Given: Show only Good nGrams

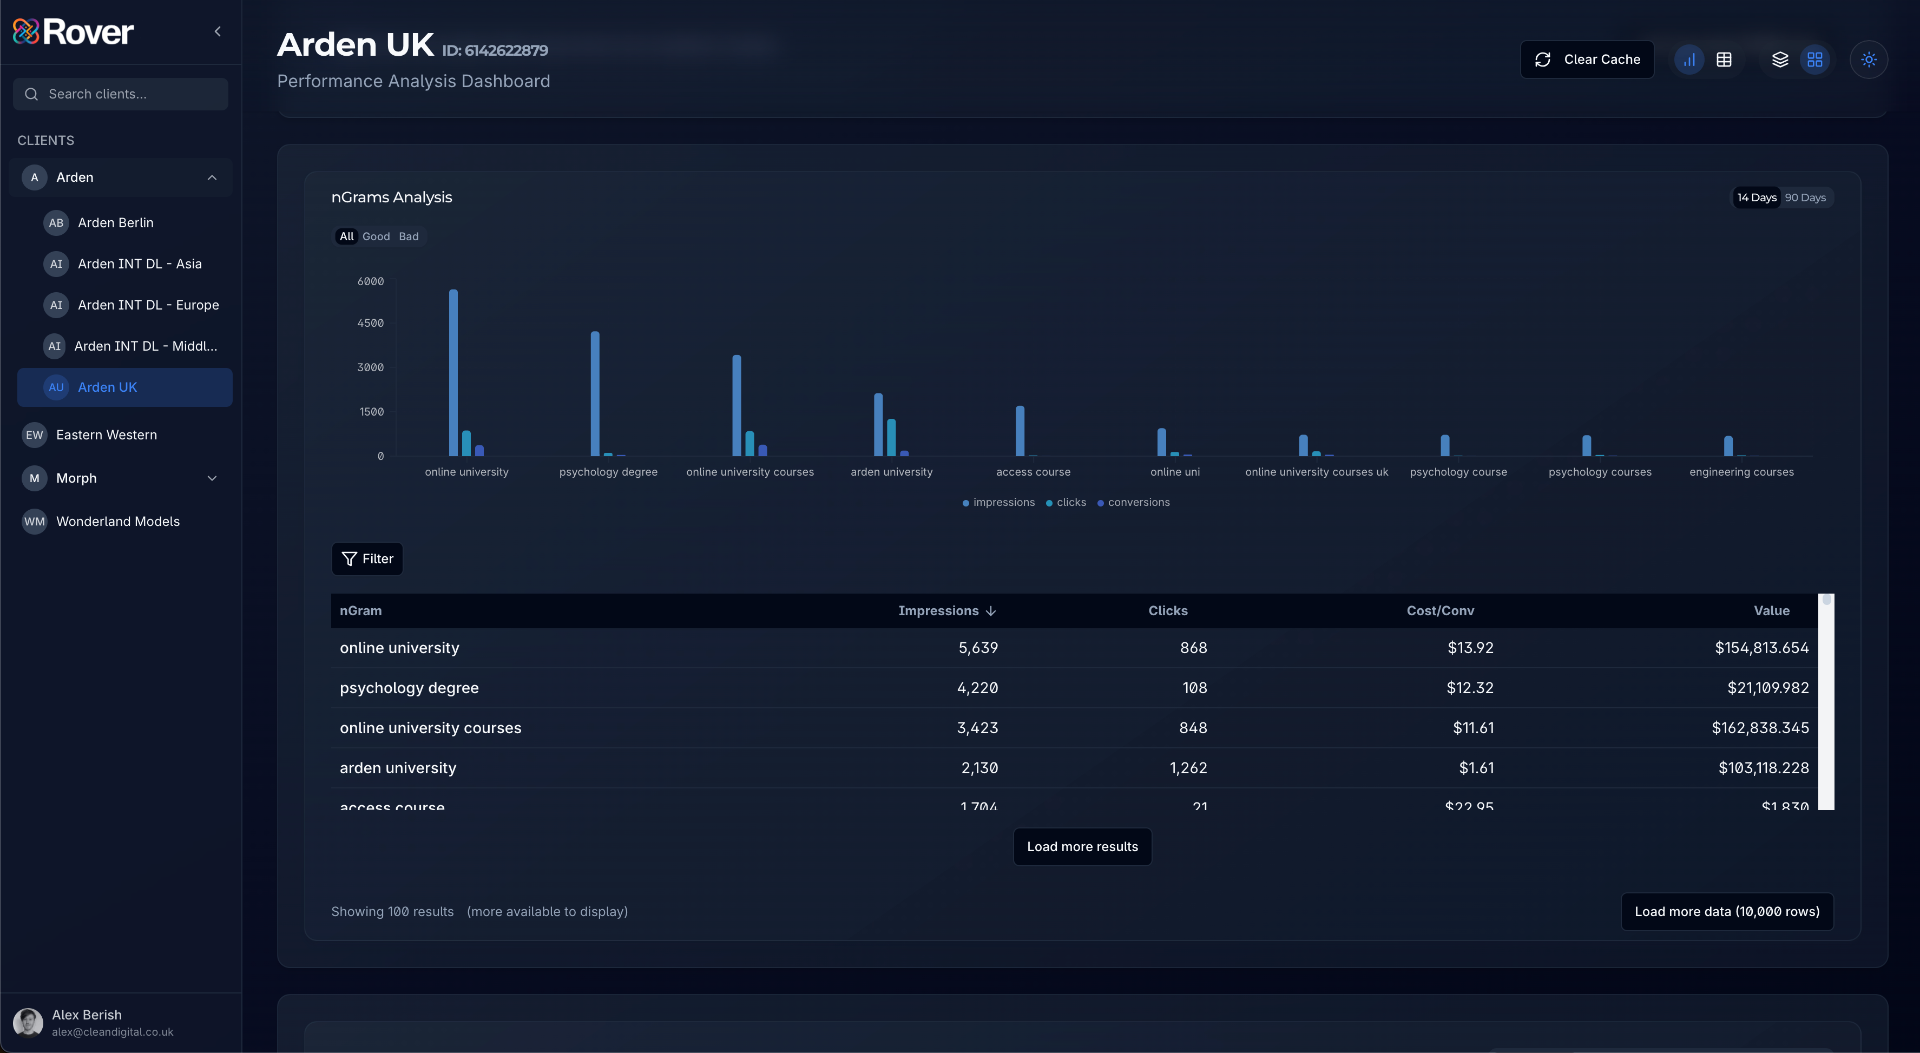Looking at the screenshot, I should [376, 237].
